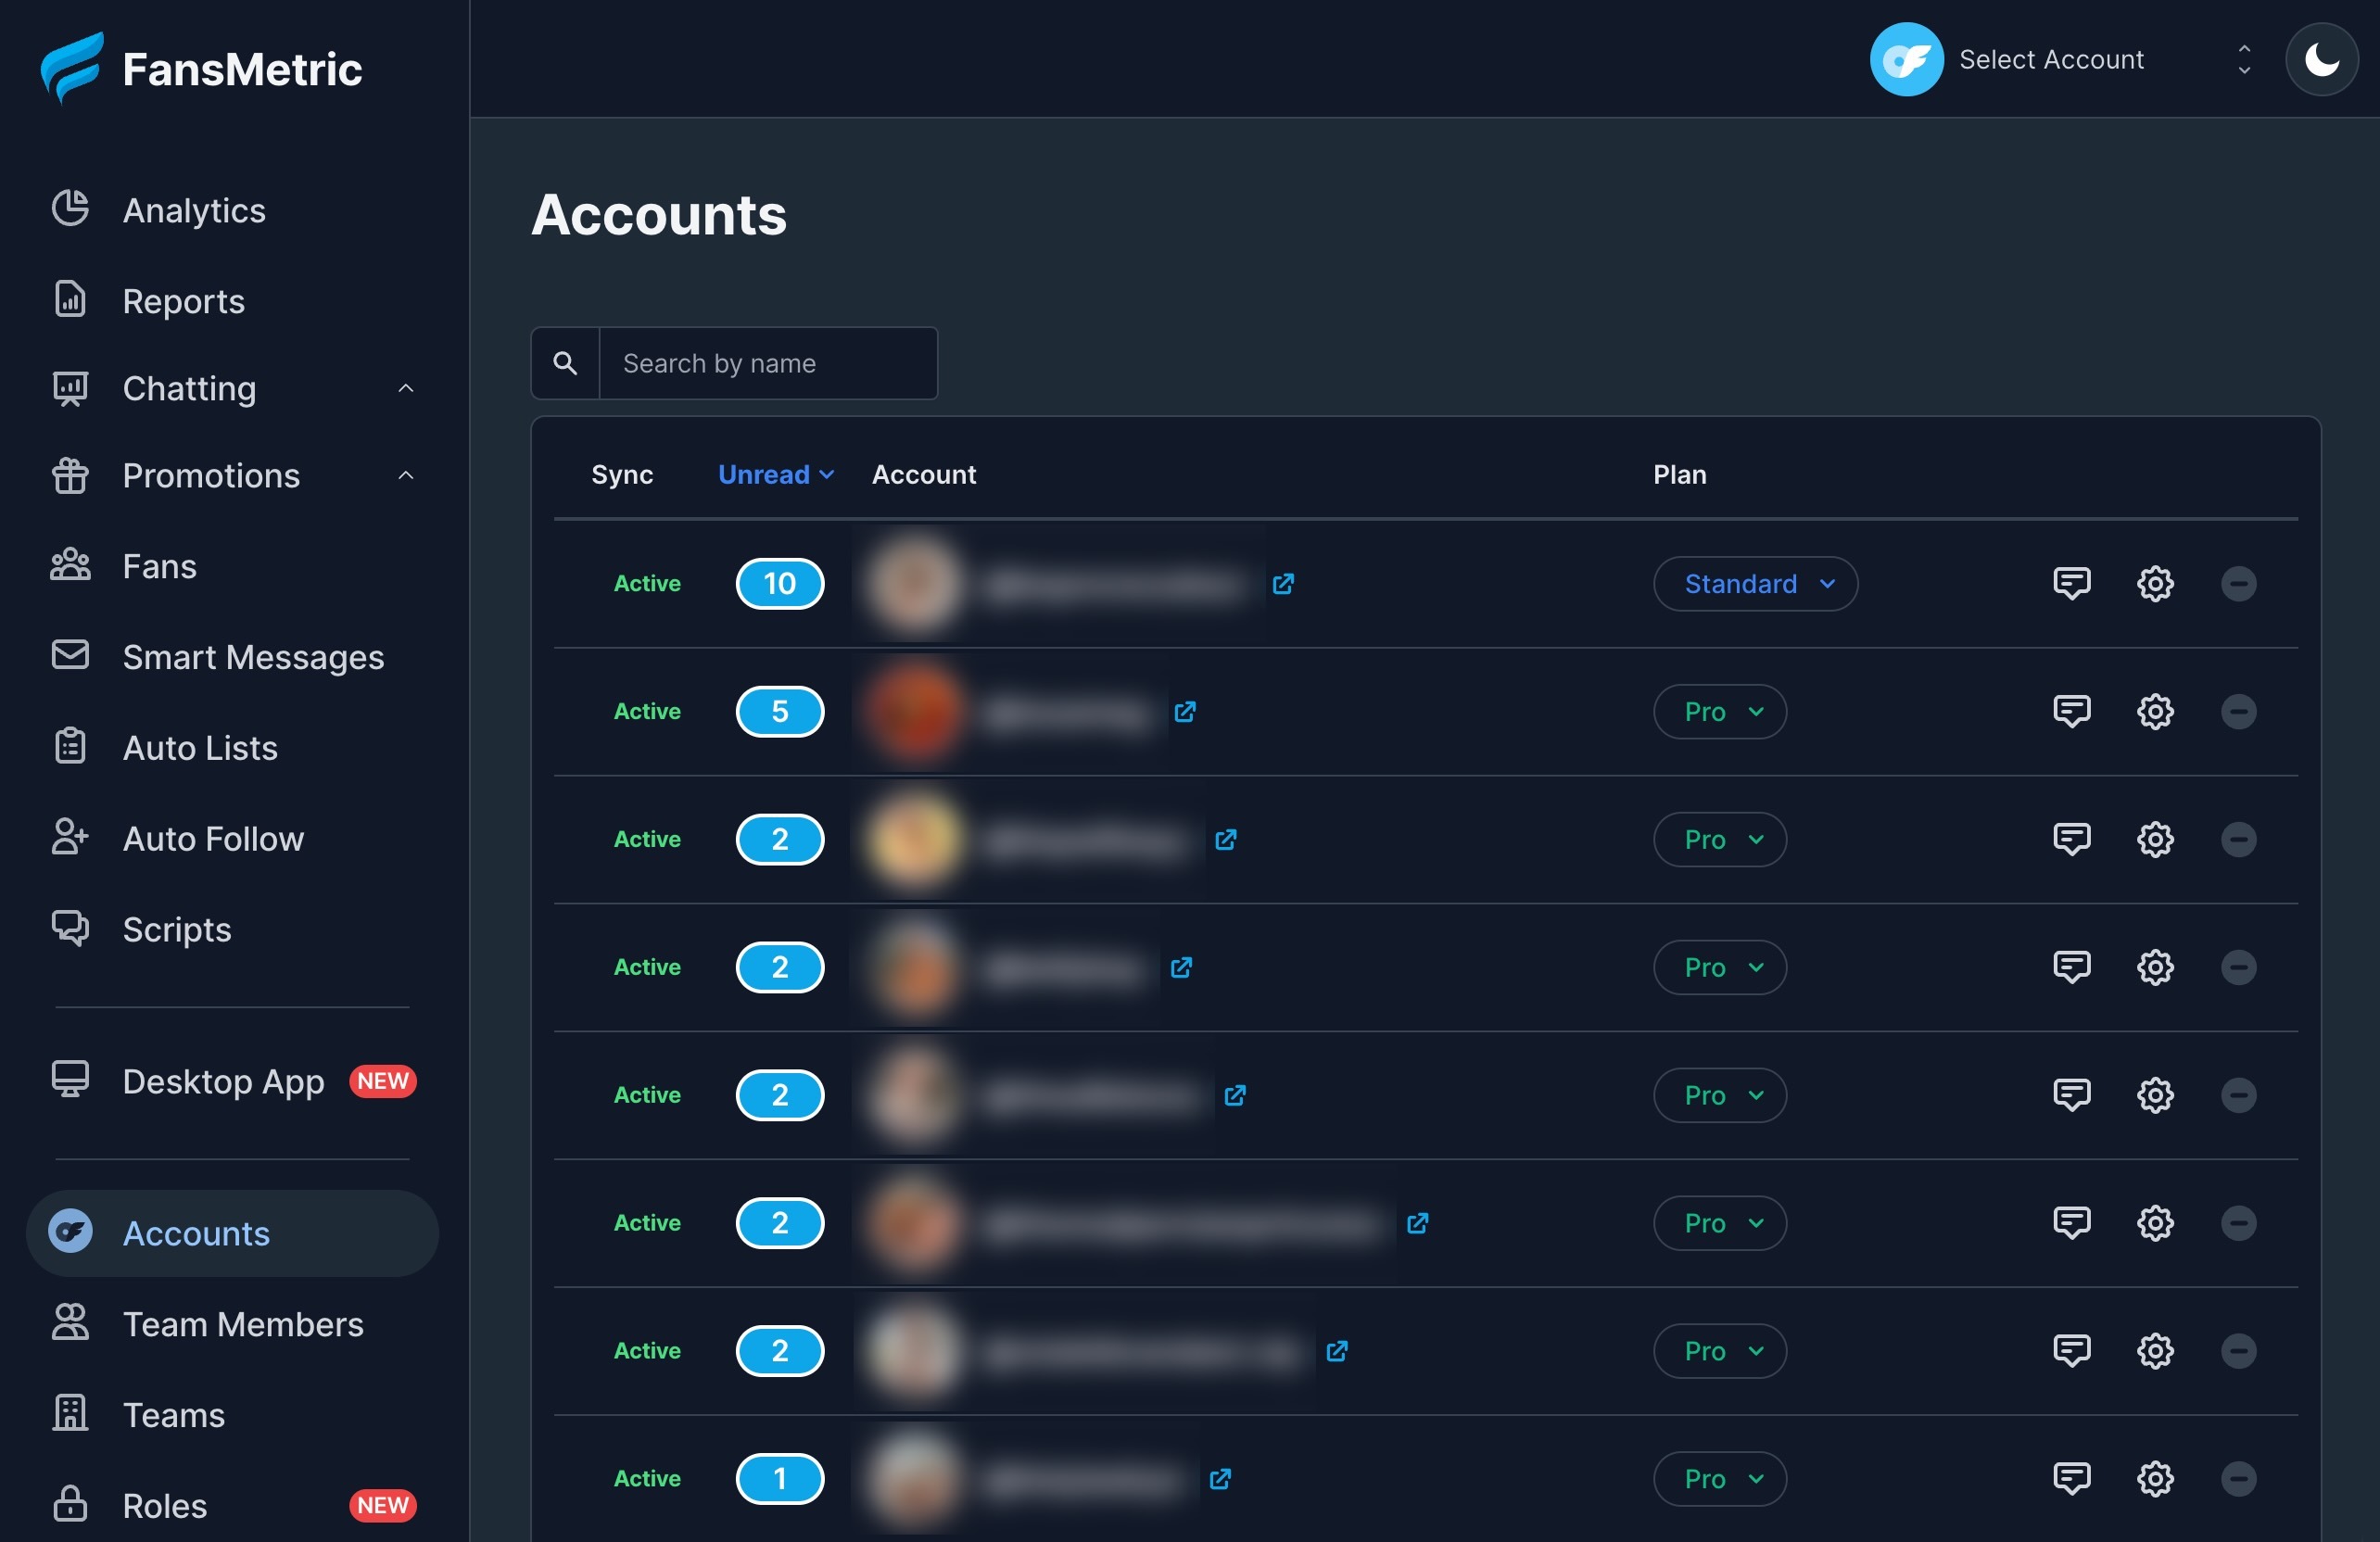Open messages icon in the 5-unread row
Viewport: 2380px width, 1542px height.
pos(2071,711)
